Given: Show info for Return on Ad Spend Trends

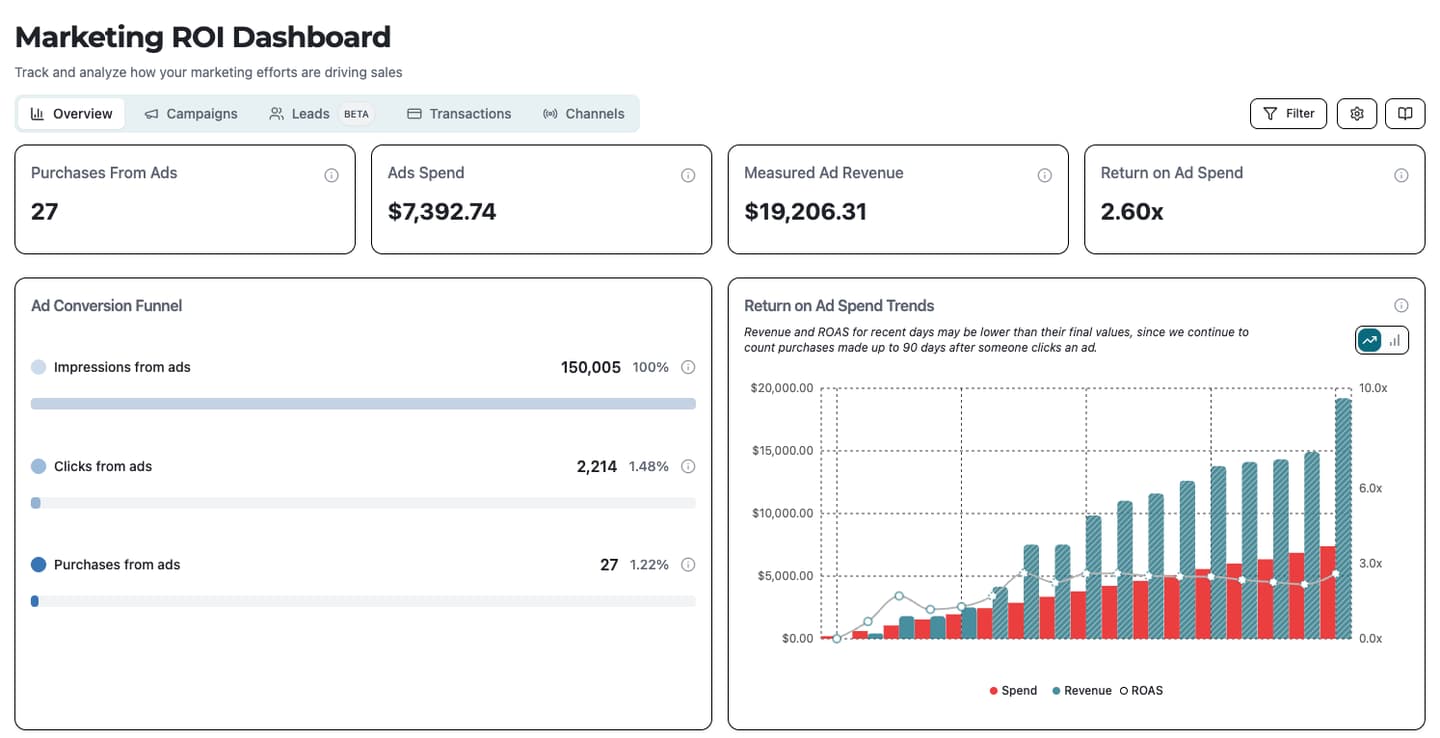Looking at the screenshot, I should (1401, 306).
